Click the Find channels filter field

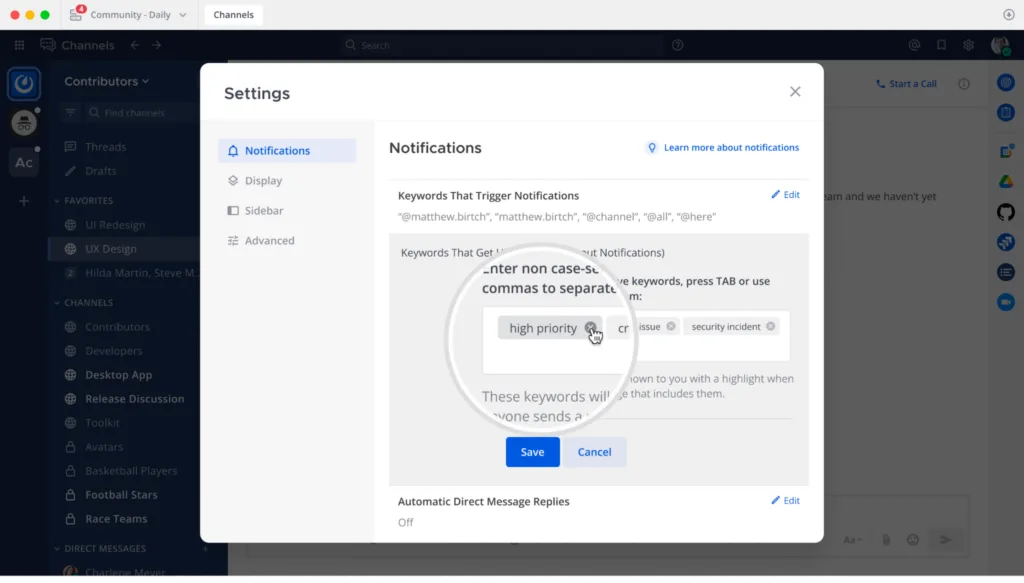pyautogui.click(x=140, y=113)
